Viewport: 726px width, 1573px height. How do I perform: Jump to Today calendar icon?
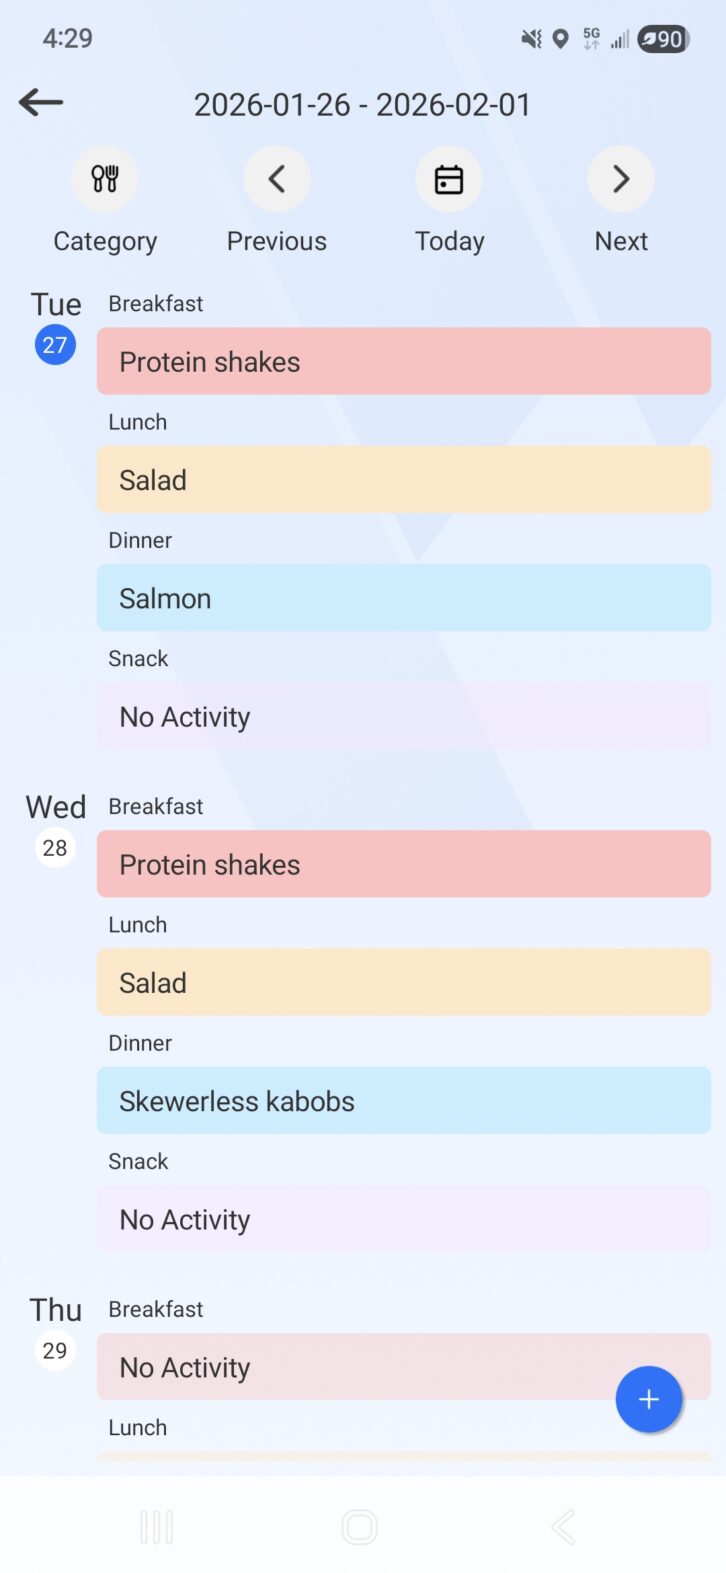[449, 180]
